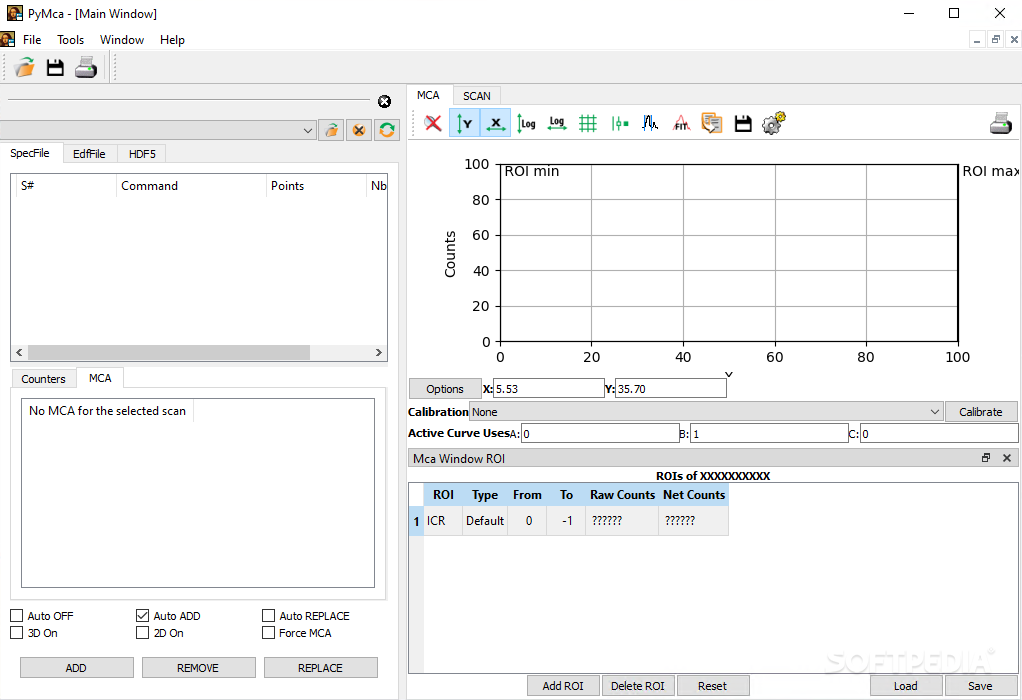The width and height of the screenshot is (1022, 700).
Task: Click the REPLACE button
Action: click(320, 668)
